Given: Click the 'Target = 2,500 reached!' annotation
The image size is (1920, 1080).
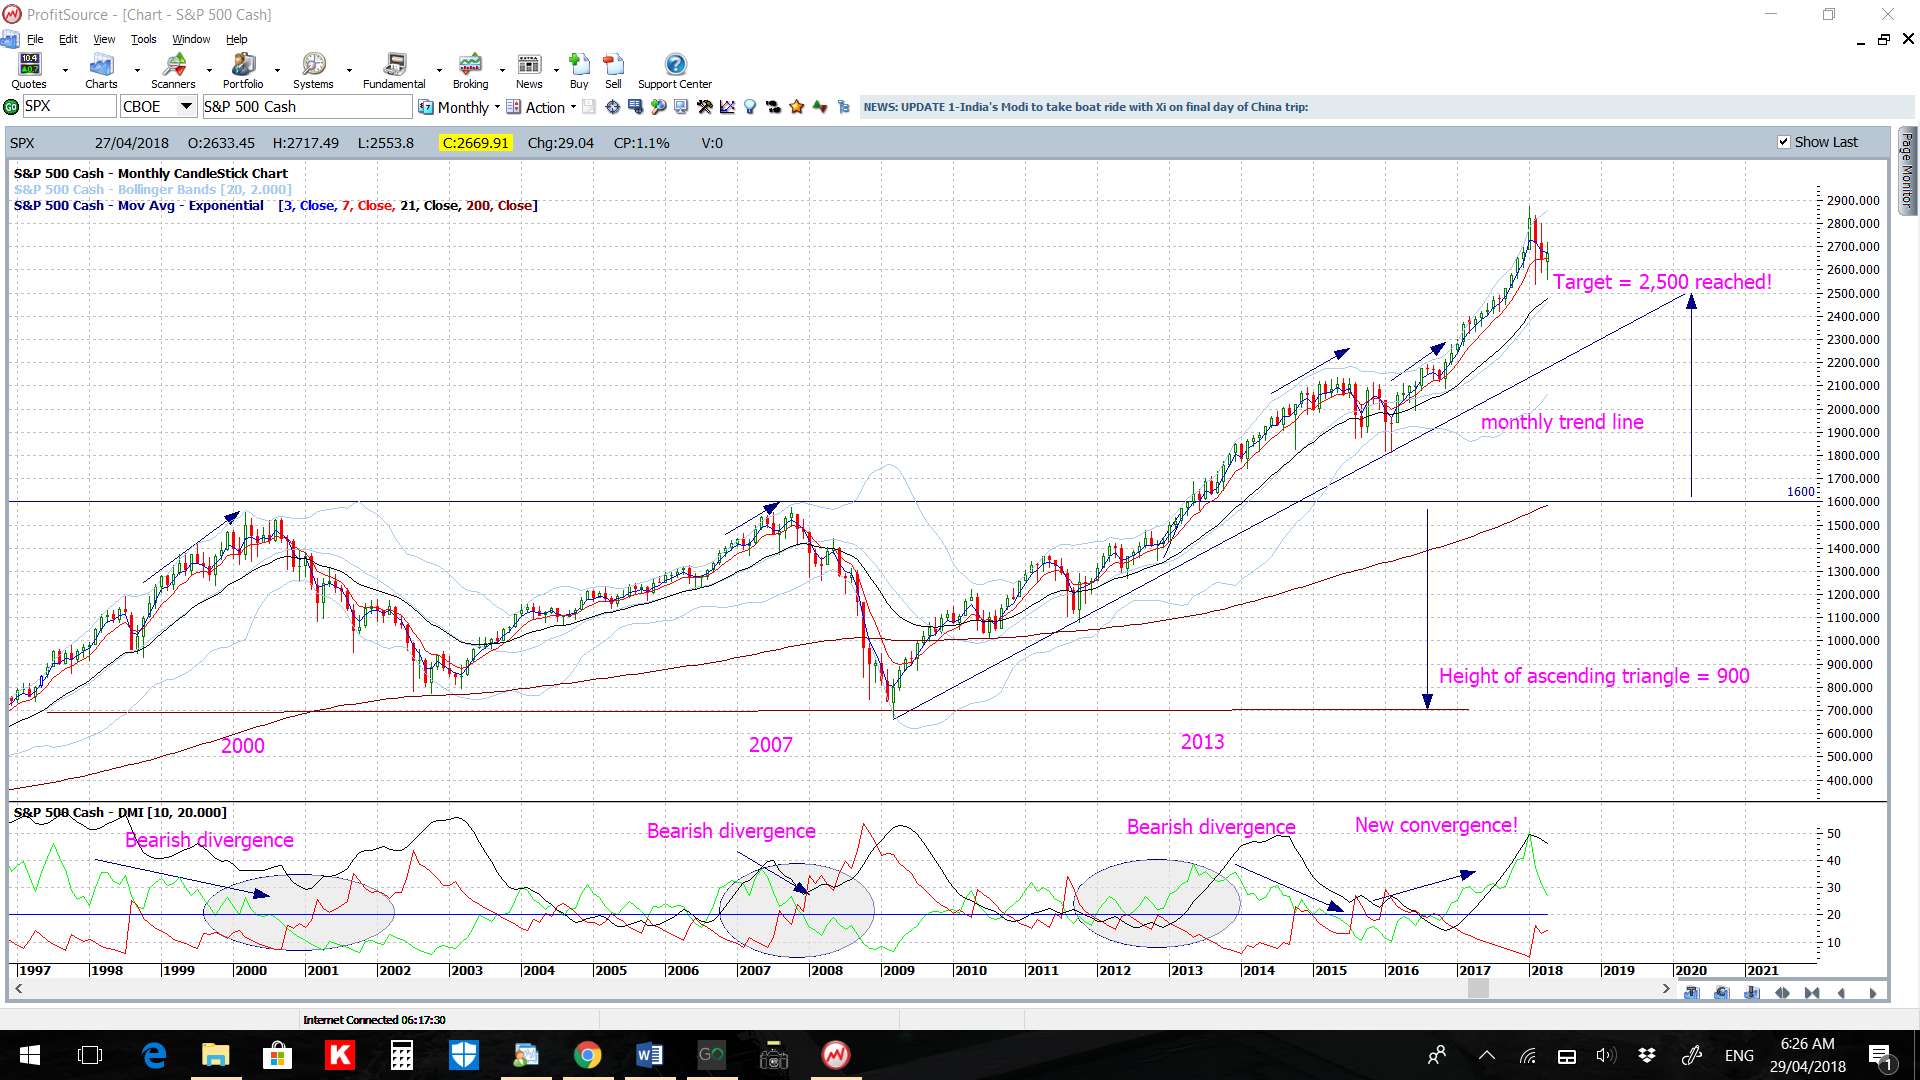Looking at the screenshot, I should 1662,282.
